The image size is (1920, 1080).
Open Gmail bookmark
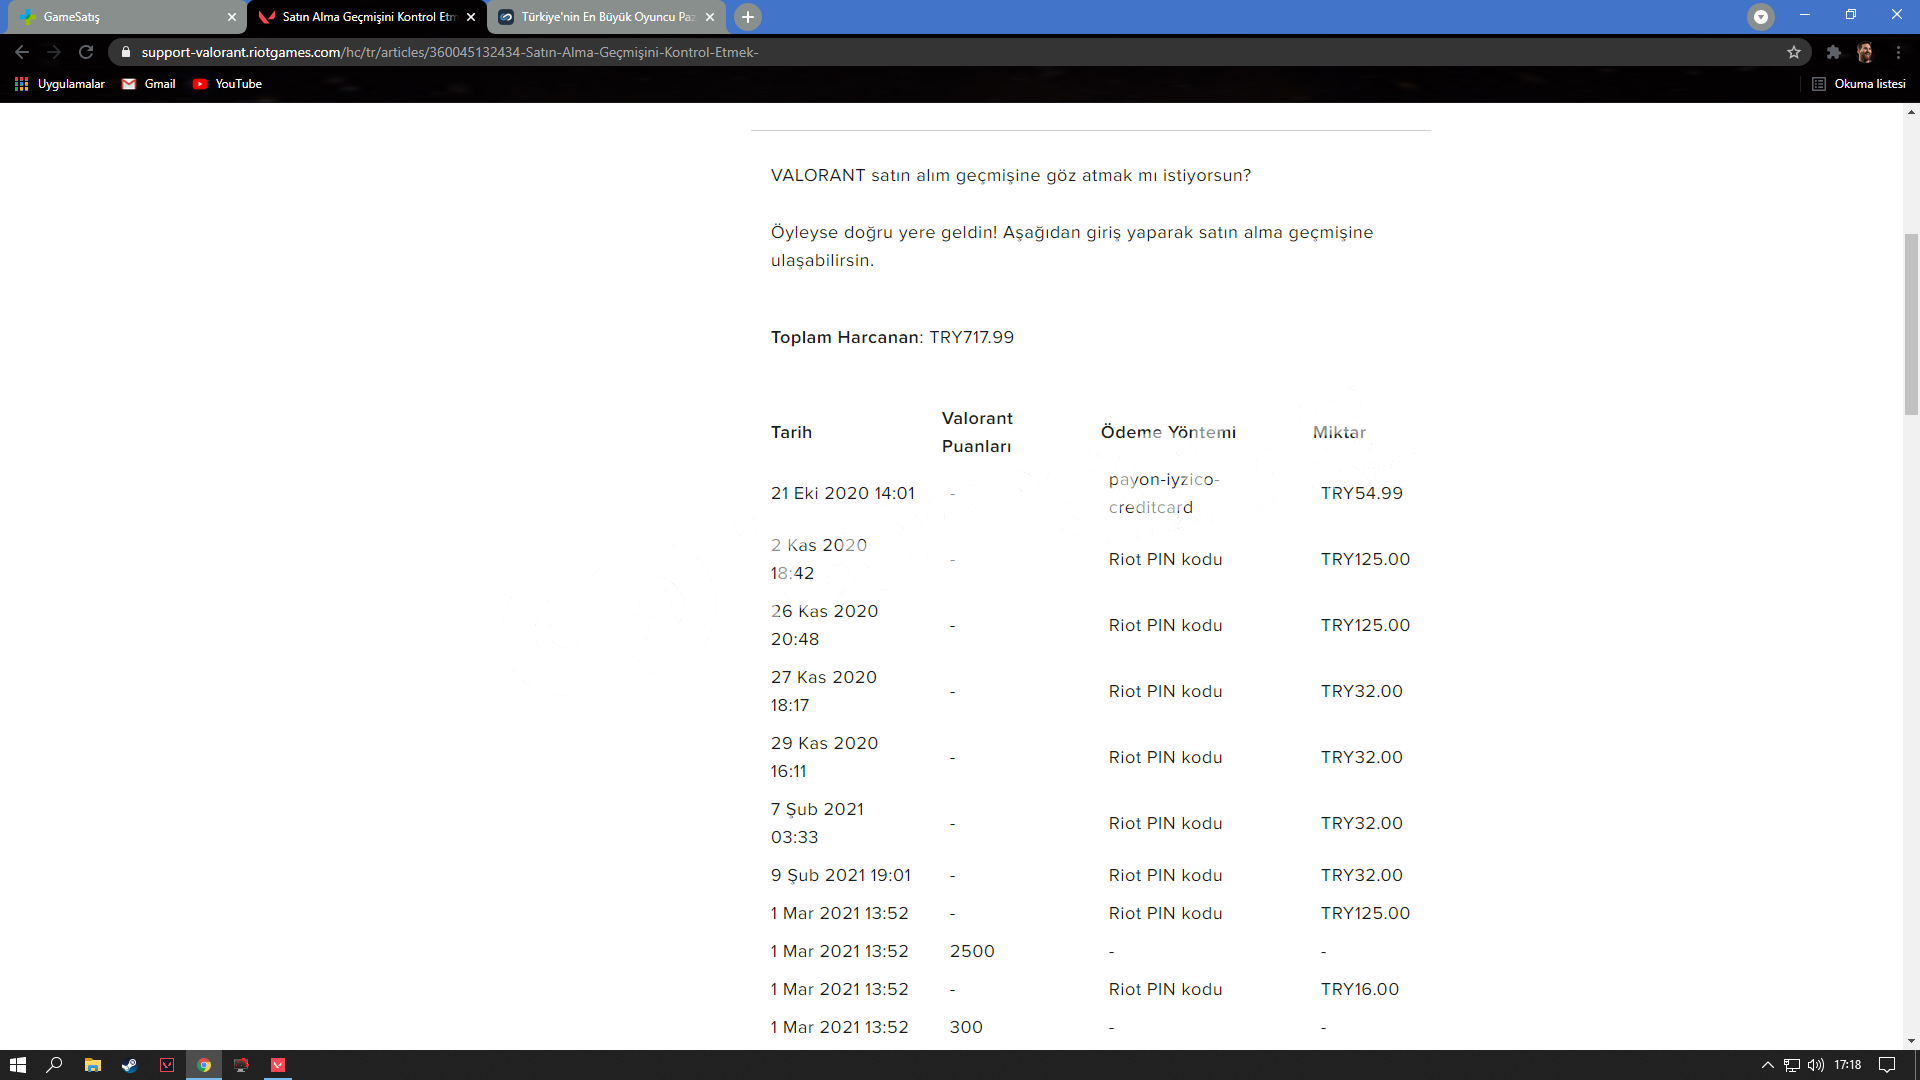coord(149,84)
